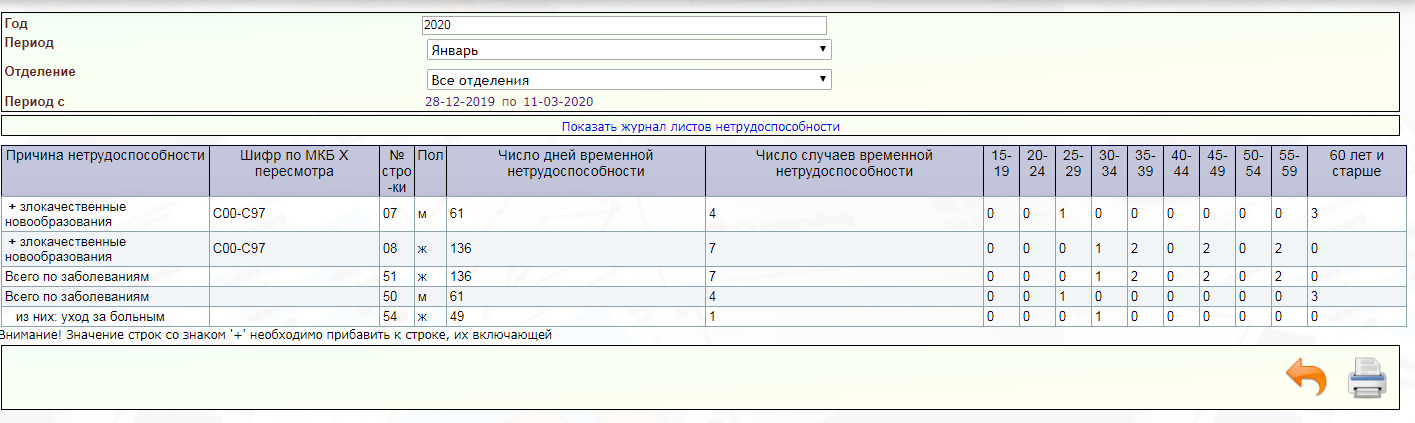
Task: Expand the '+' злокачественные новообразования in row 07
Action: (x=12, y=206)
